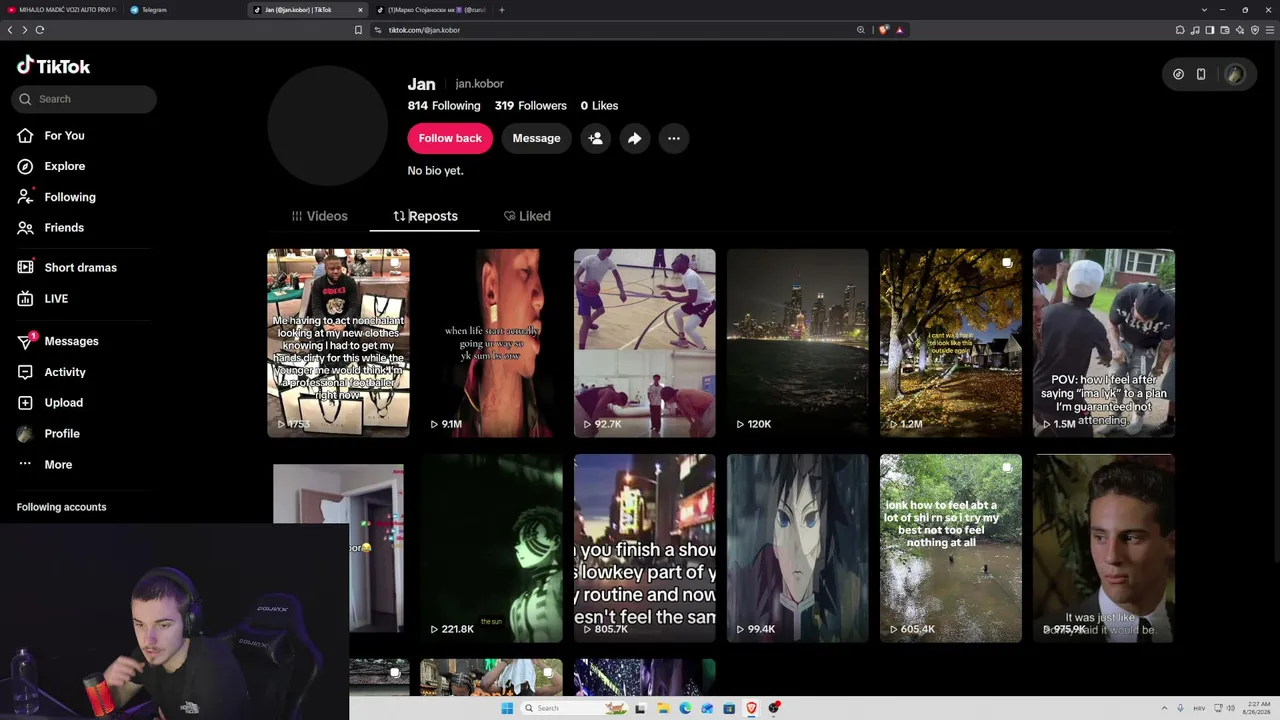Click the bookmark icon in address bar

[x=358, y=30]
